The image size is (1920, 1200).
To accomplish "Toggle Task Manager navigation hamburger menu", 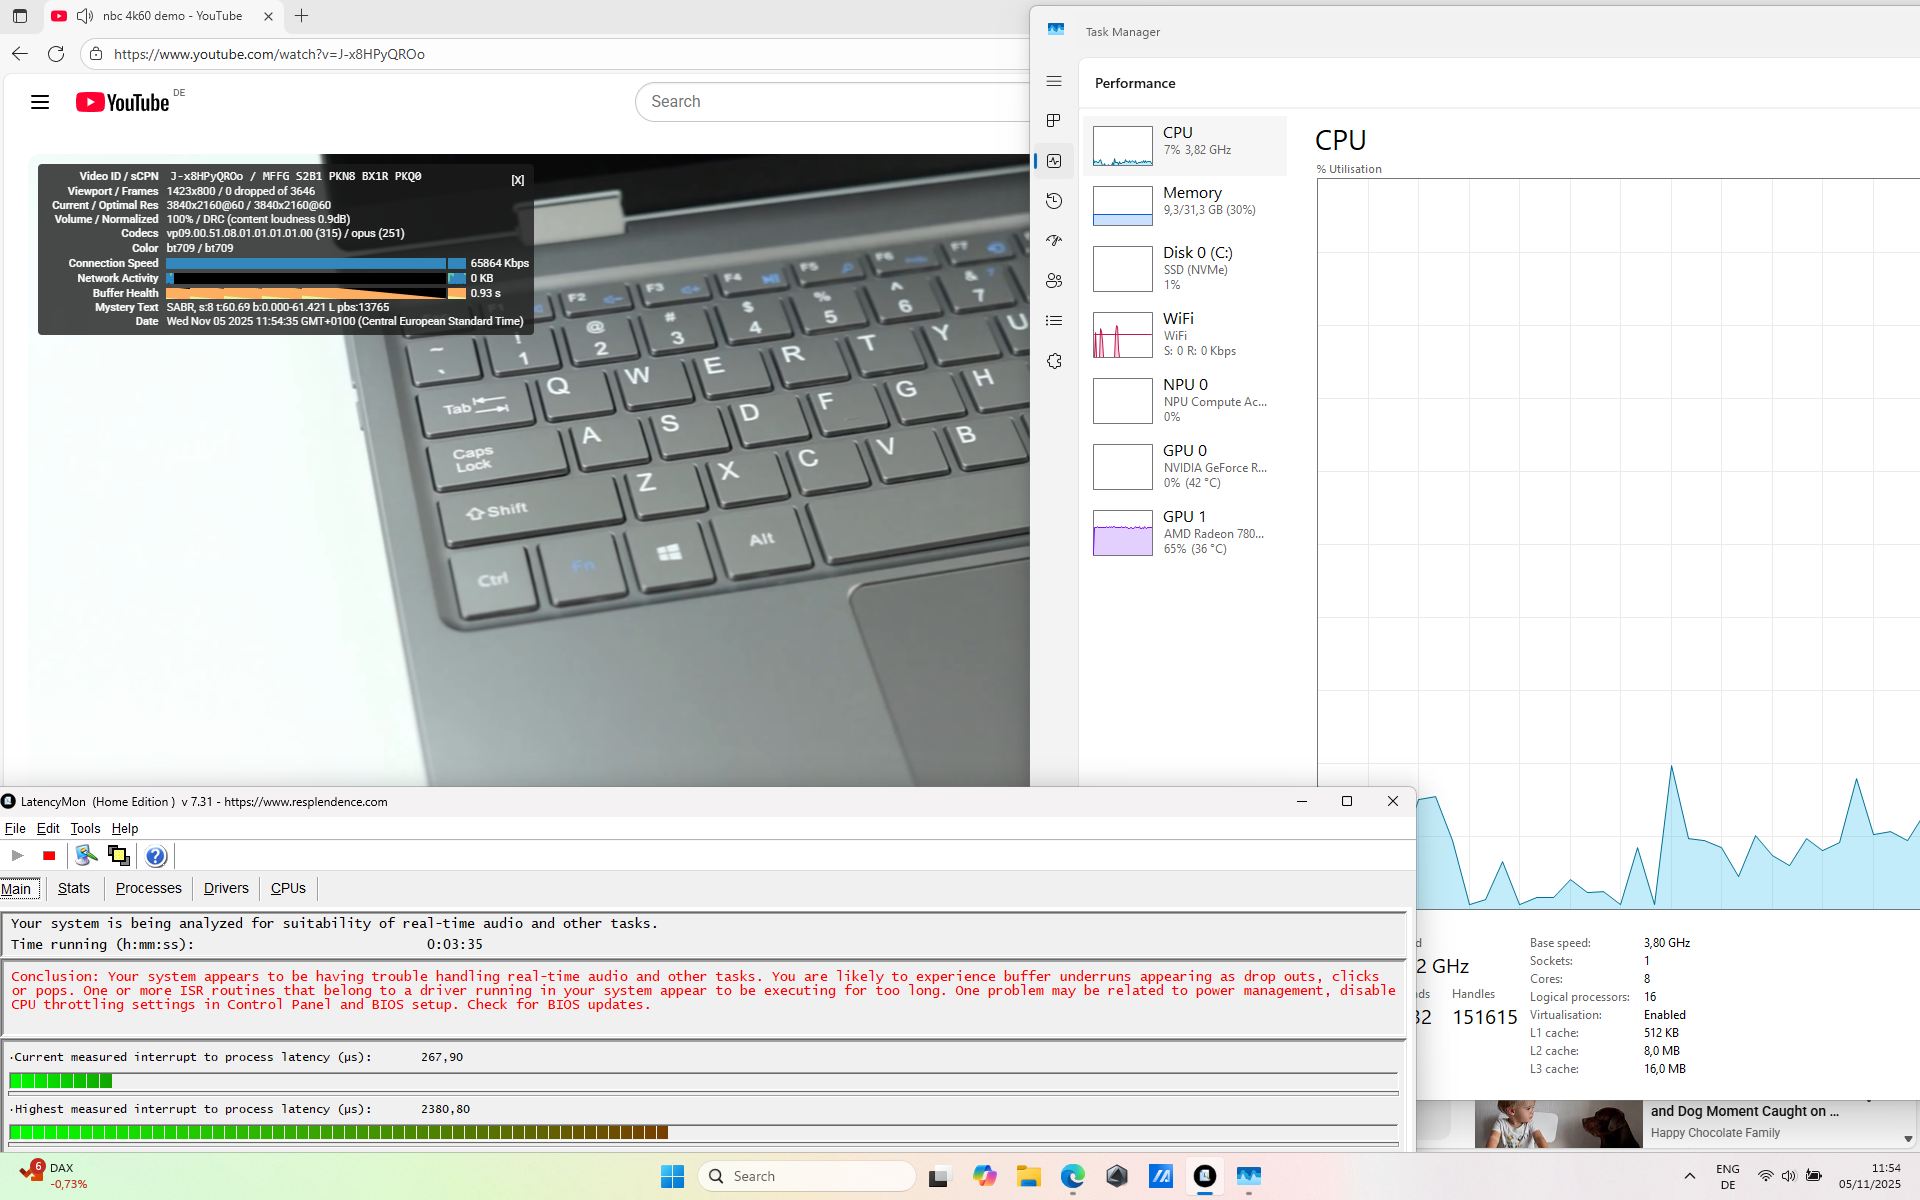I will (1054, 81).
